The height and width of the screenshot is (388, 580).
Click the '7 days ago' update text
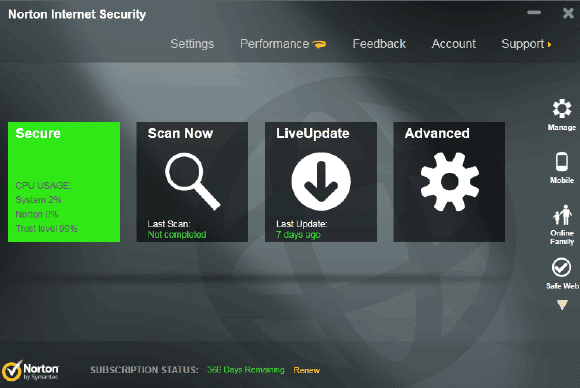pyautogui.click(x=298, y=235)
